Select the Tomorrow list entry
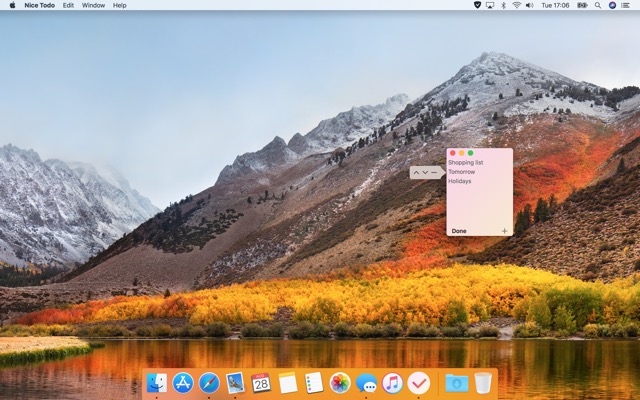Screen dimensions: 640x400 coord(462,172)
